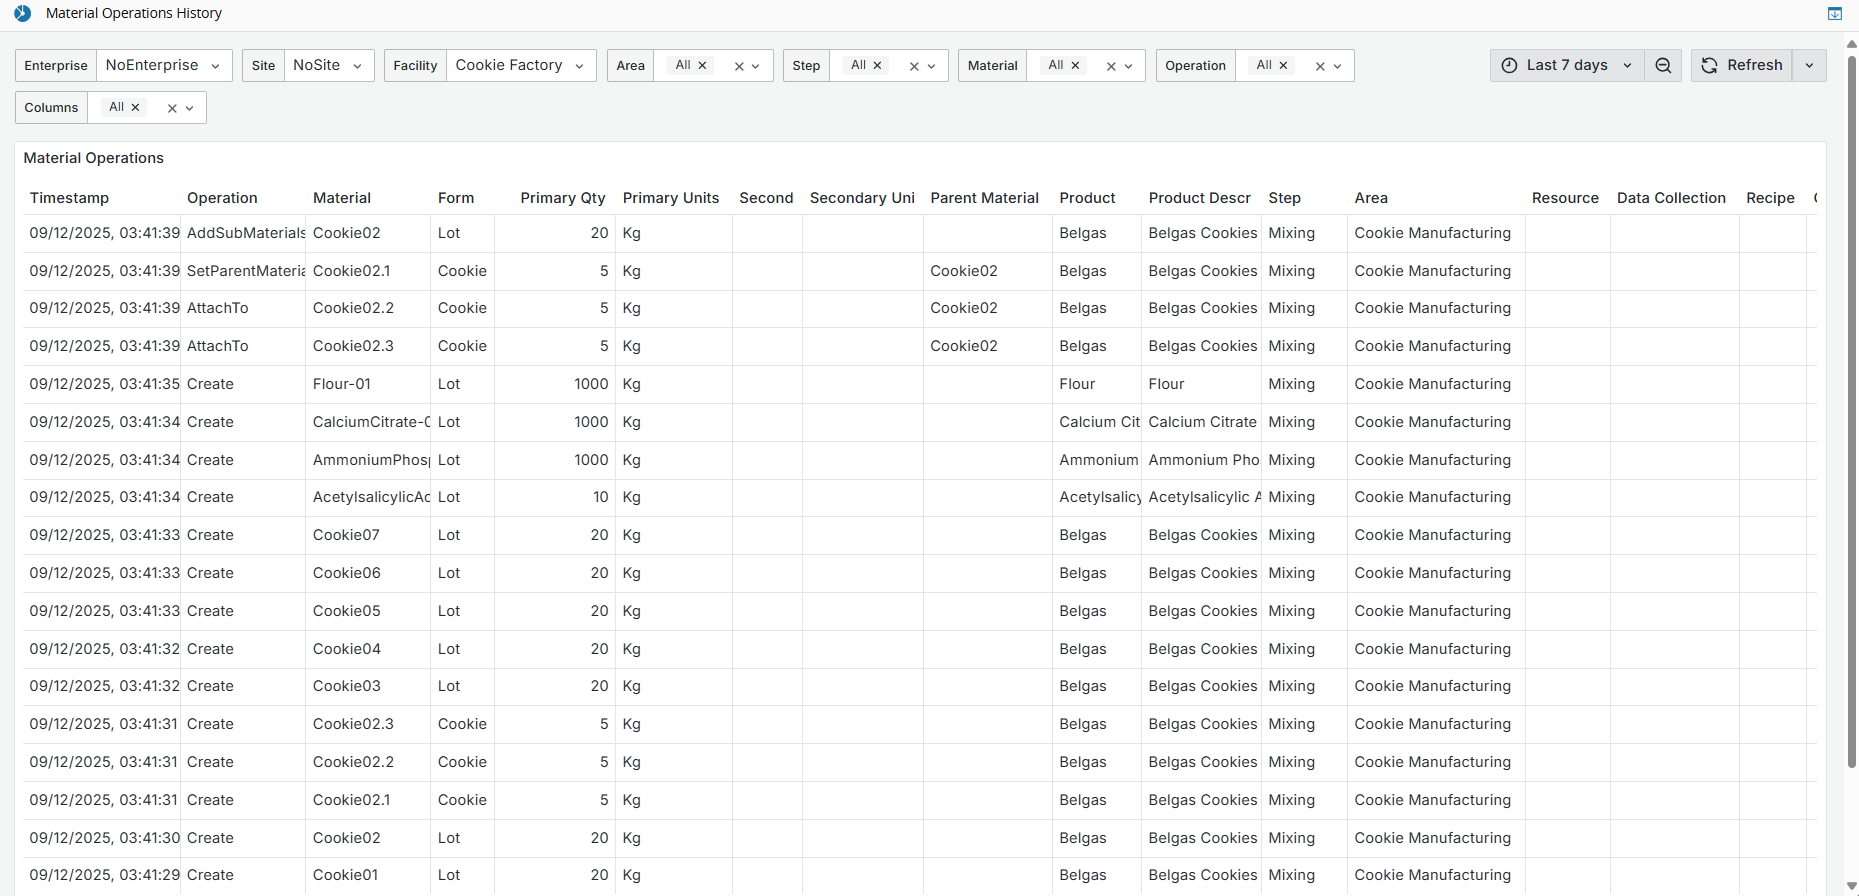
Task: Open the Enterprise dropdown showing NoEnterprise
Action: coord(164,65)
